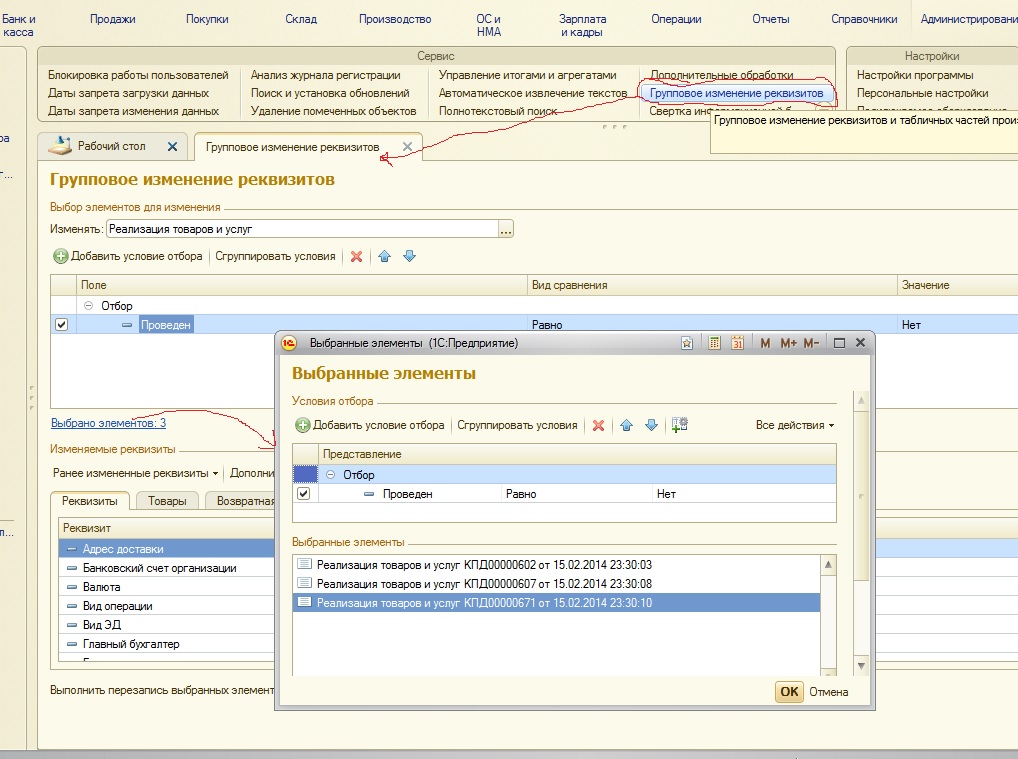This screenshot has width=1018, height=759.
Task: Add dialog to favorites with star icon
Action: coord(687,343)
